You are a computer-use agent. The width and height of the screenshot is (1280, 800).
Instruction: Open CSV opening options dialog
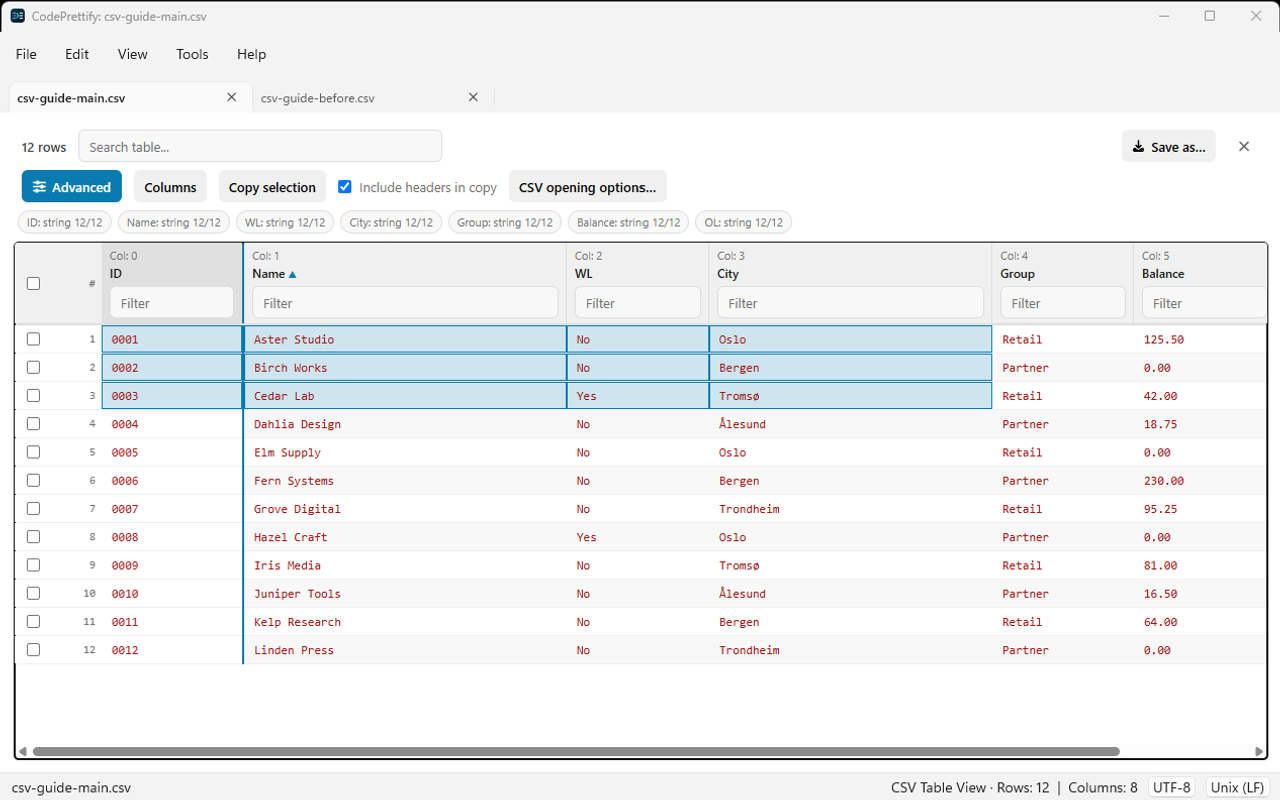coord(587,187)
